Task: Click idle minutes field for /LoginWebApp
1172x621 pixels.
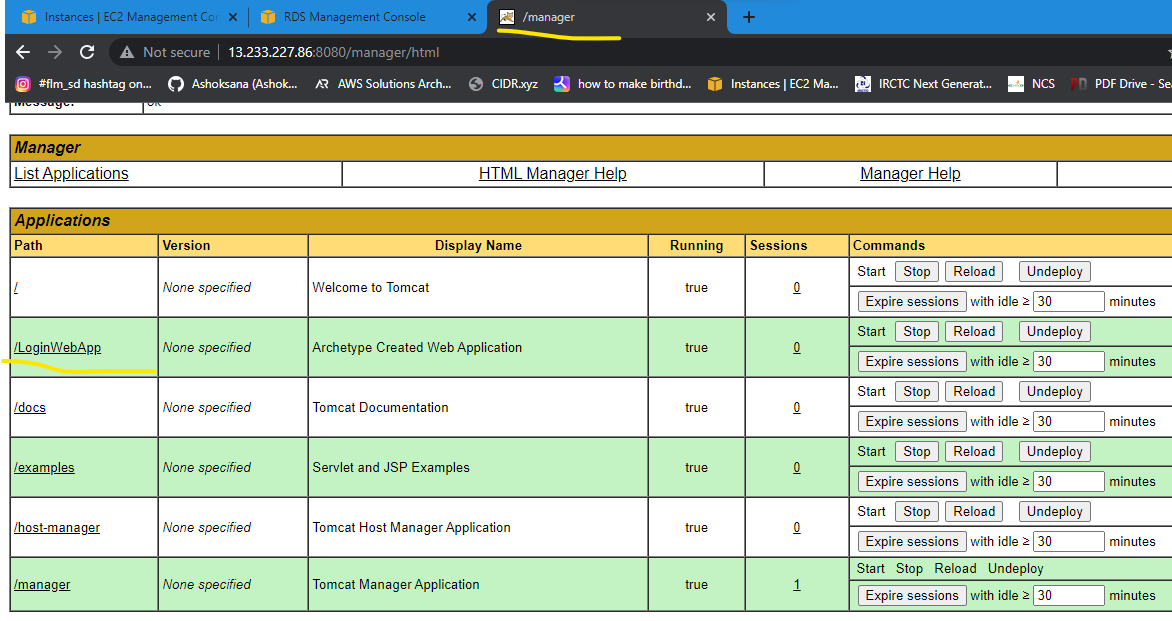Action: (x=1069, y=362)
